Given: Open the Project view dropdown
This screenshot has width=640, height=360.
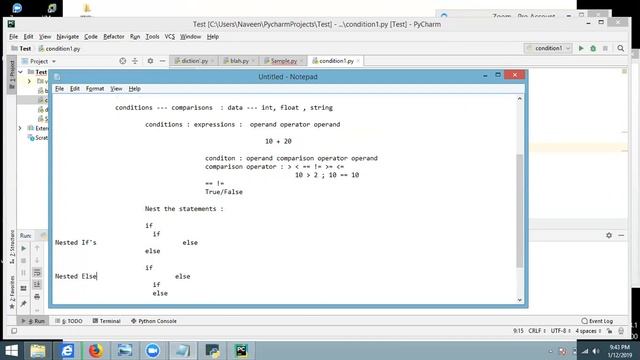Looking at the screenshot, I should [39, 61].
